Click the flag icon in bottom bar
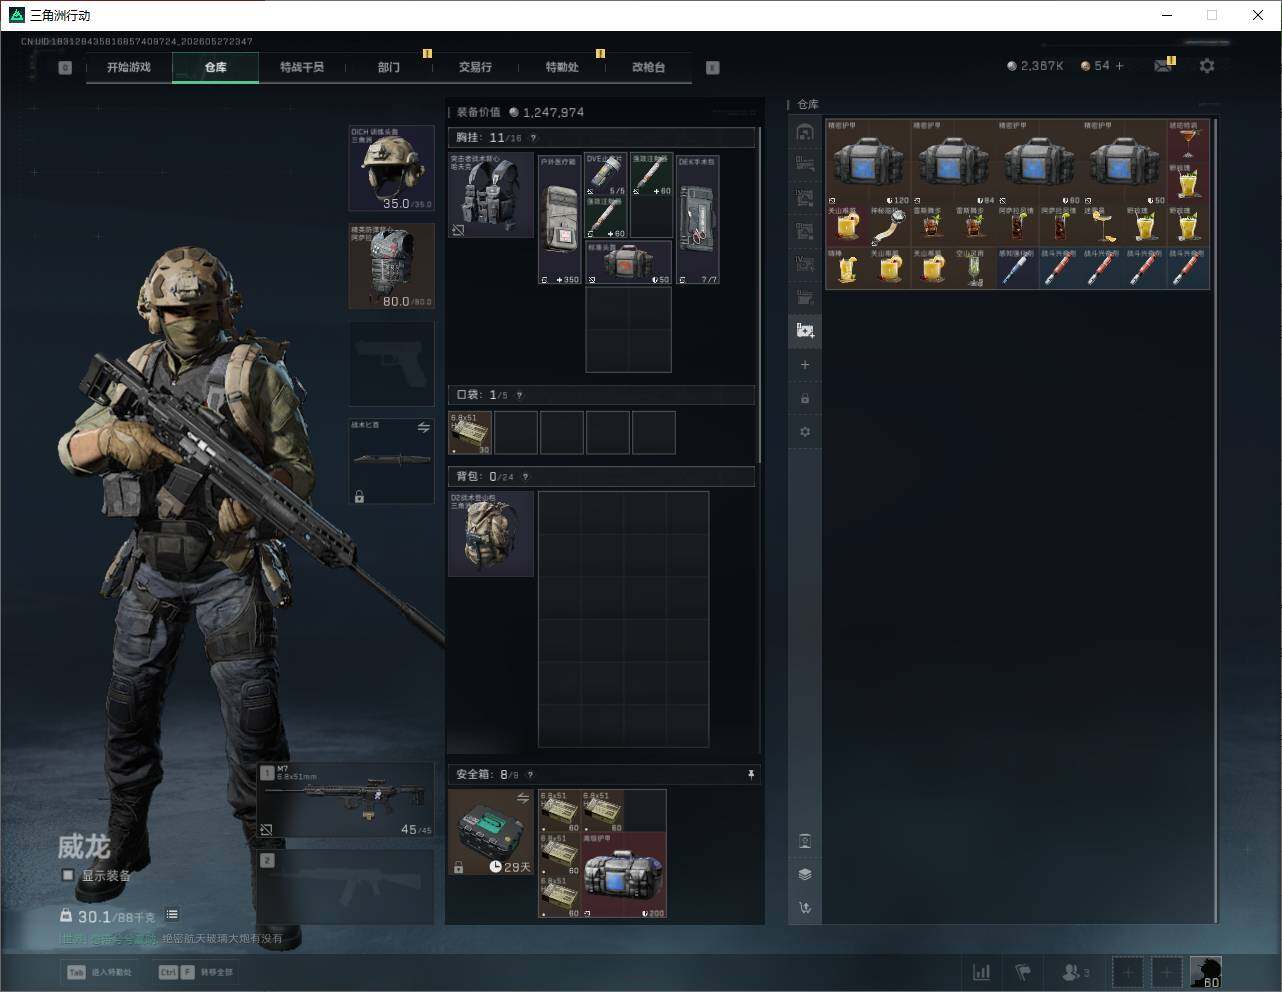 coord(1023,972)
